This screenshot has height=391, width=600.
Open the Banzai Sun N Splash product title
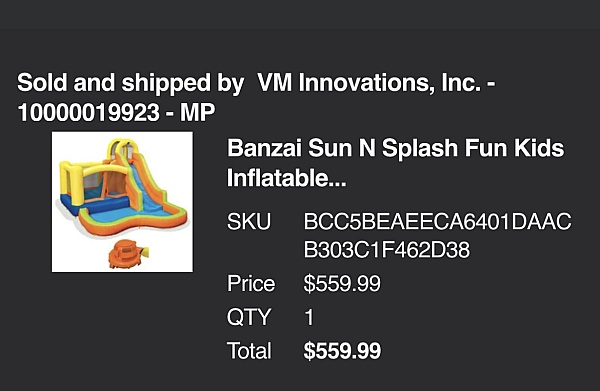coord(395,163)
